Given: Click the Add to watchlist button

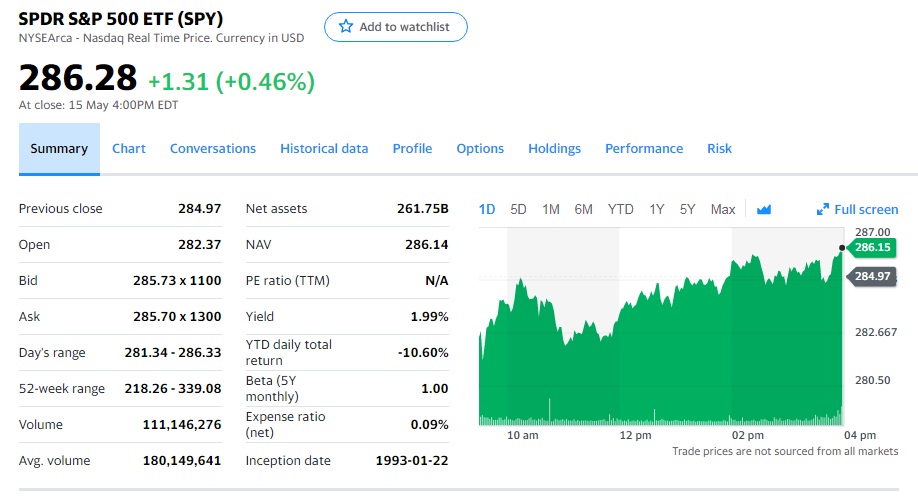Looking at the screenshot, I should click(396, 27).
